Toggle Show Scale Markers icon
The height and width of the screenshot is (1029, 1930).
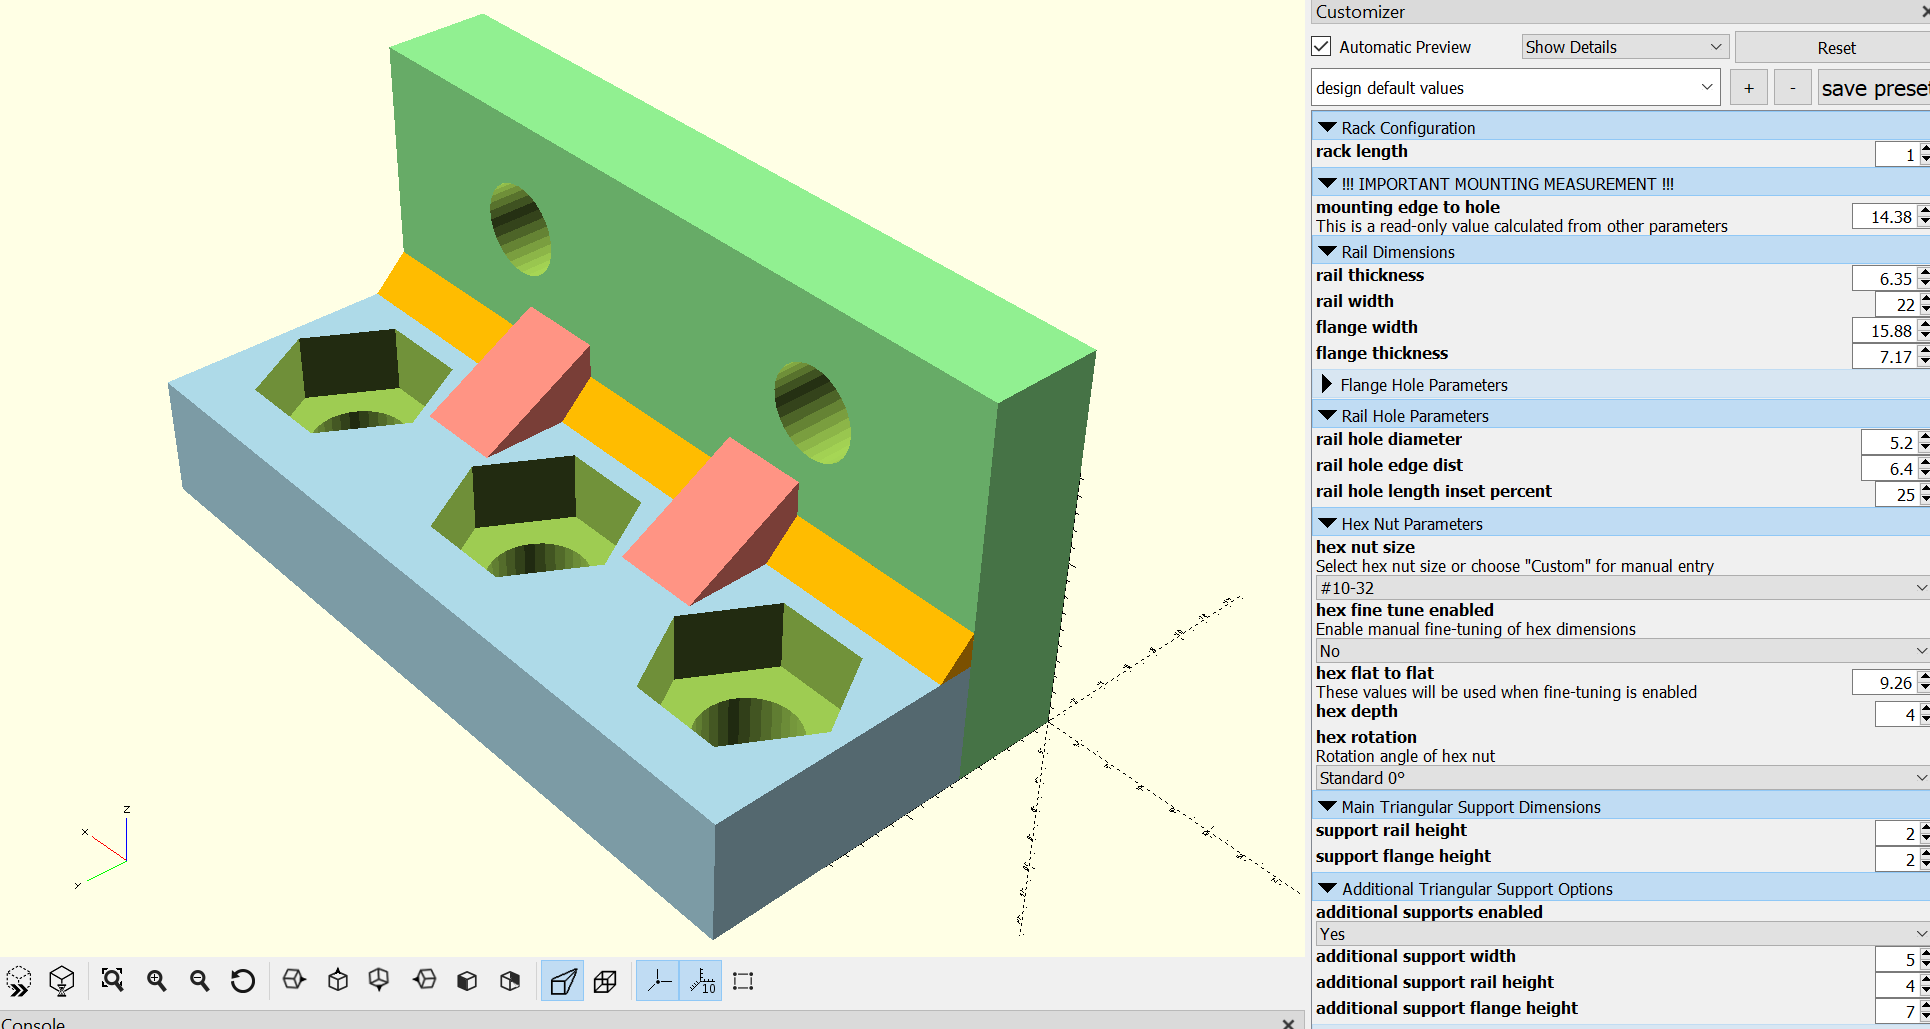702,981
